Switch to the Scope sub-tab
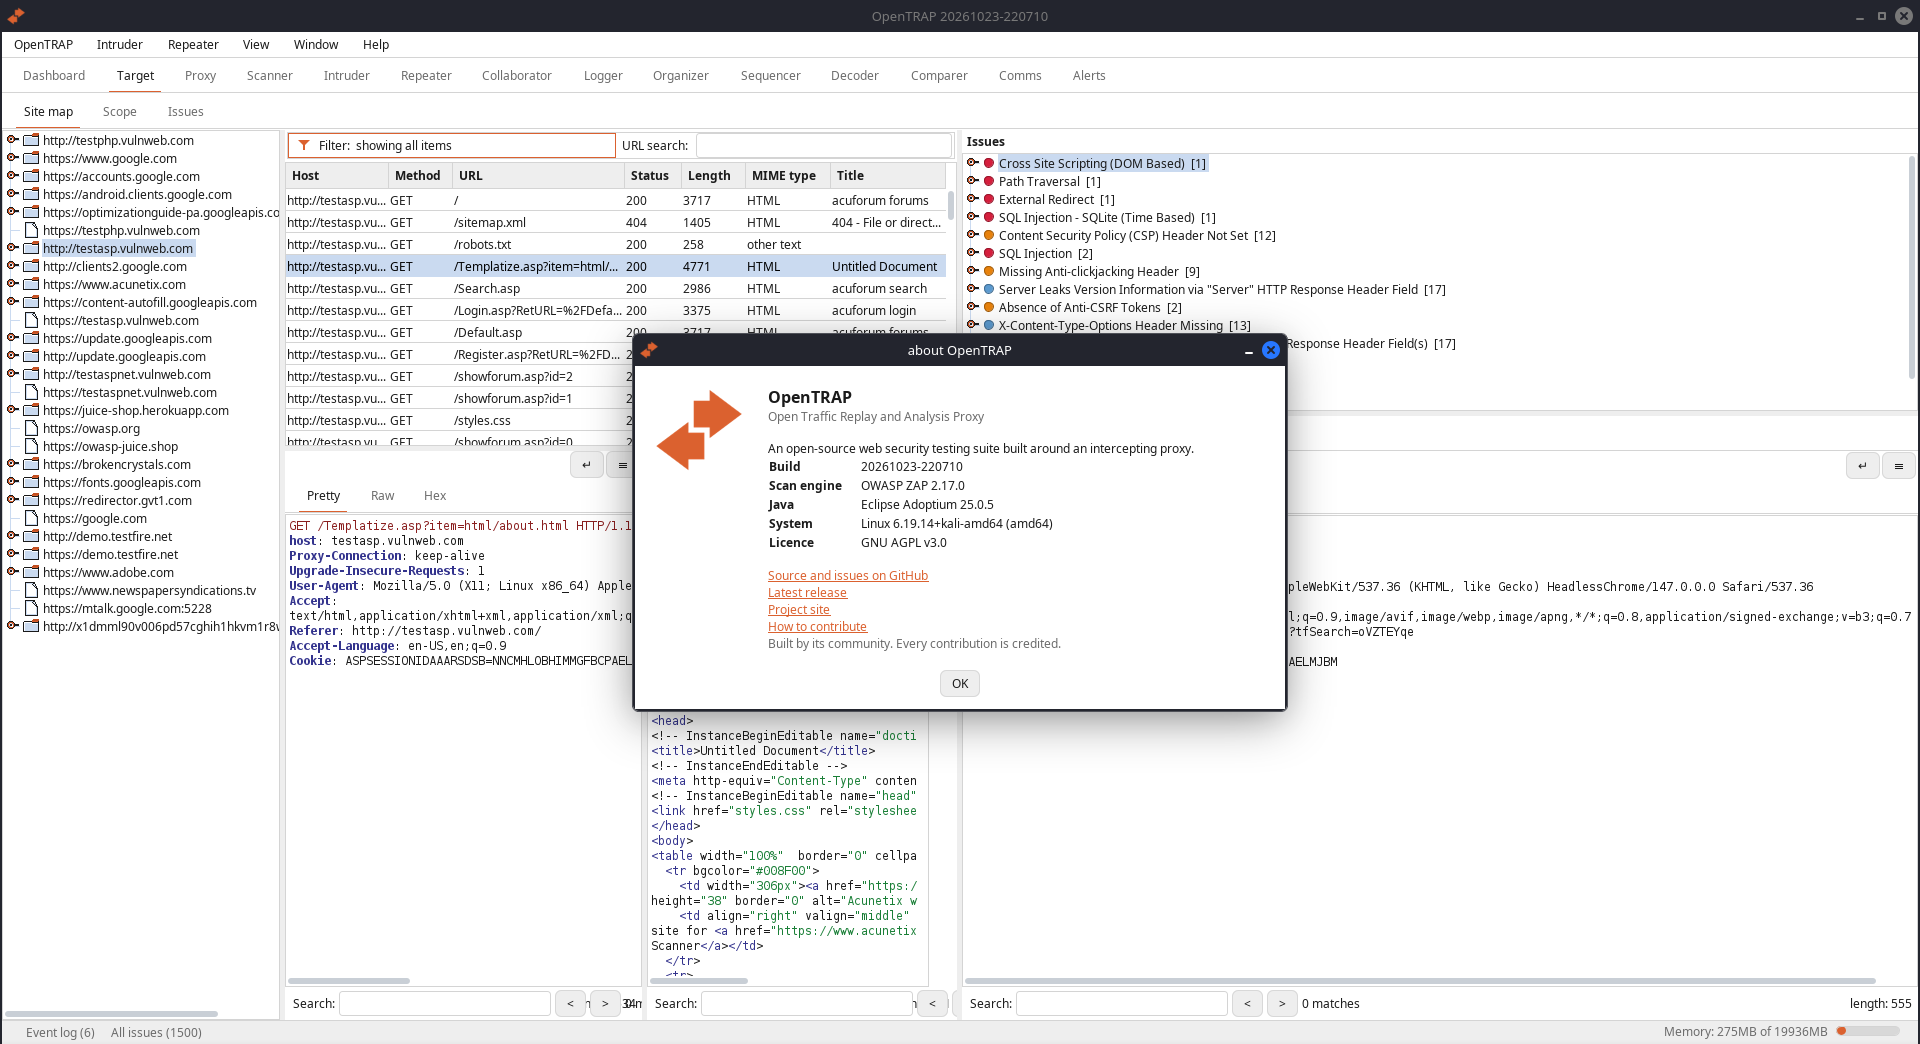 tap(119, 111)
